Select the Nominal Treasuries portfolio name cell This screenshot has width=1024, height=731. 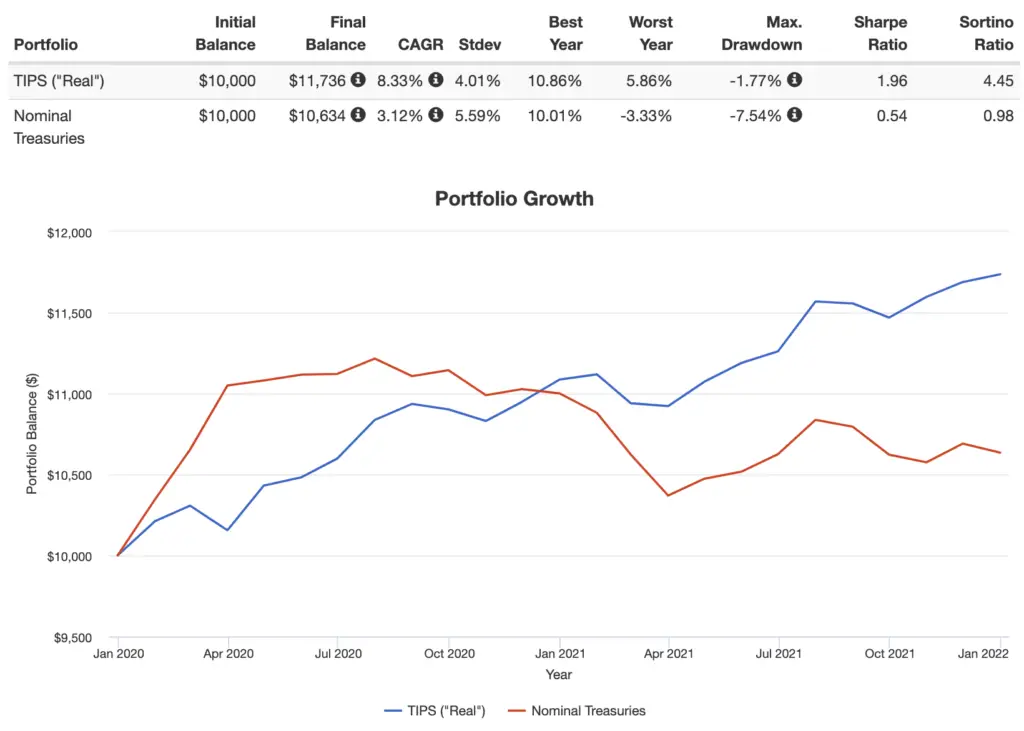coord(49,127)
